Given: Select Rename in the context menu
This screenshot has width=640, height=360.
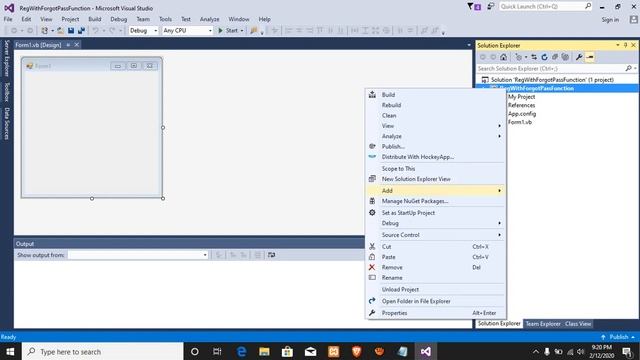Looking at the screenshot, I should click(436, 278).
